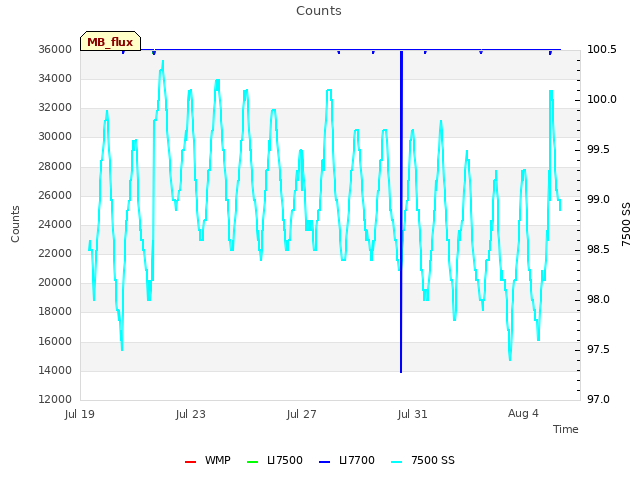640x480 pixels.
Task: Select the WMP legend entry
Action: pos(208,460)
